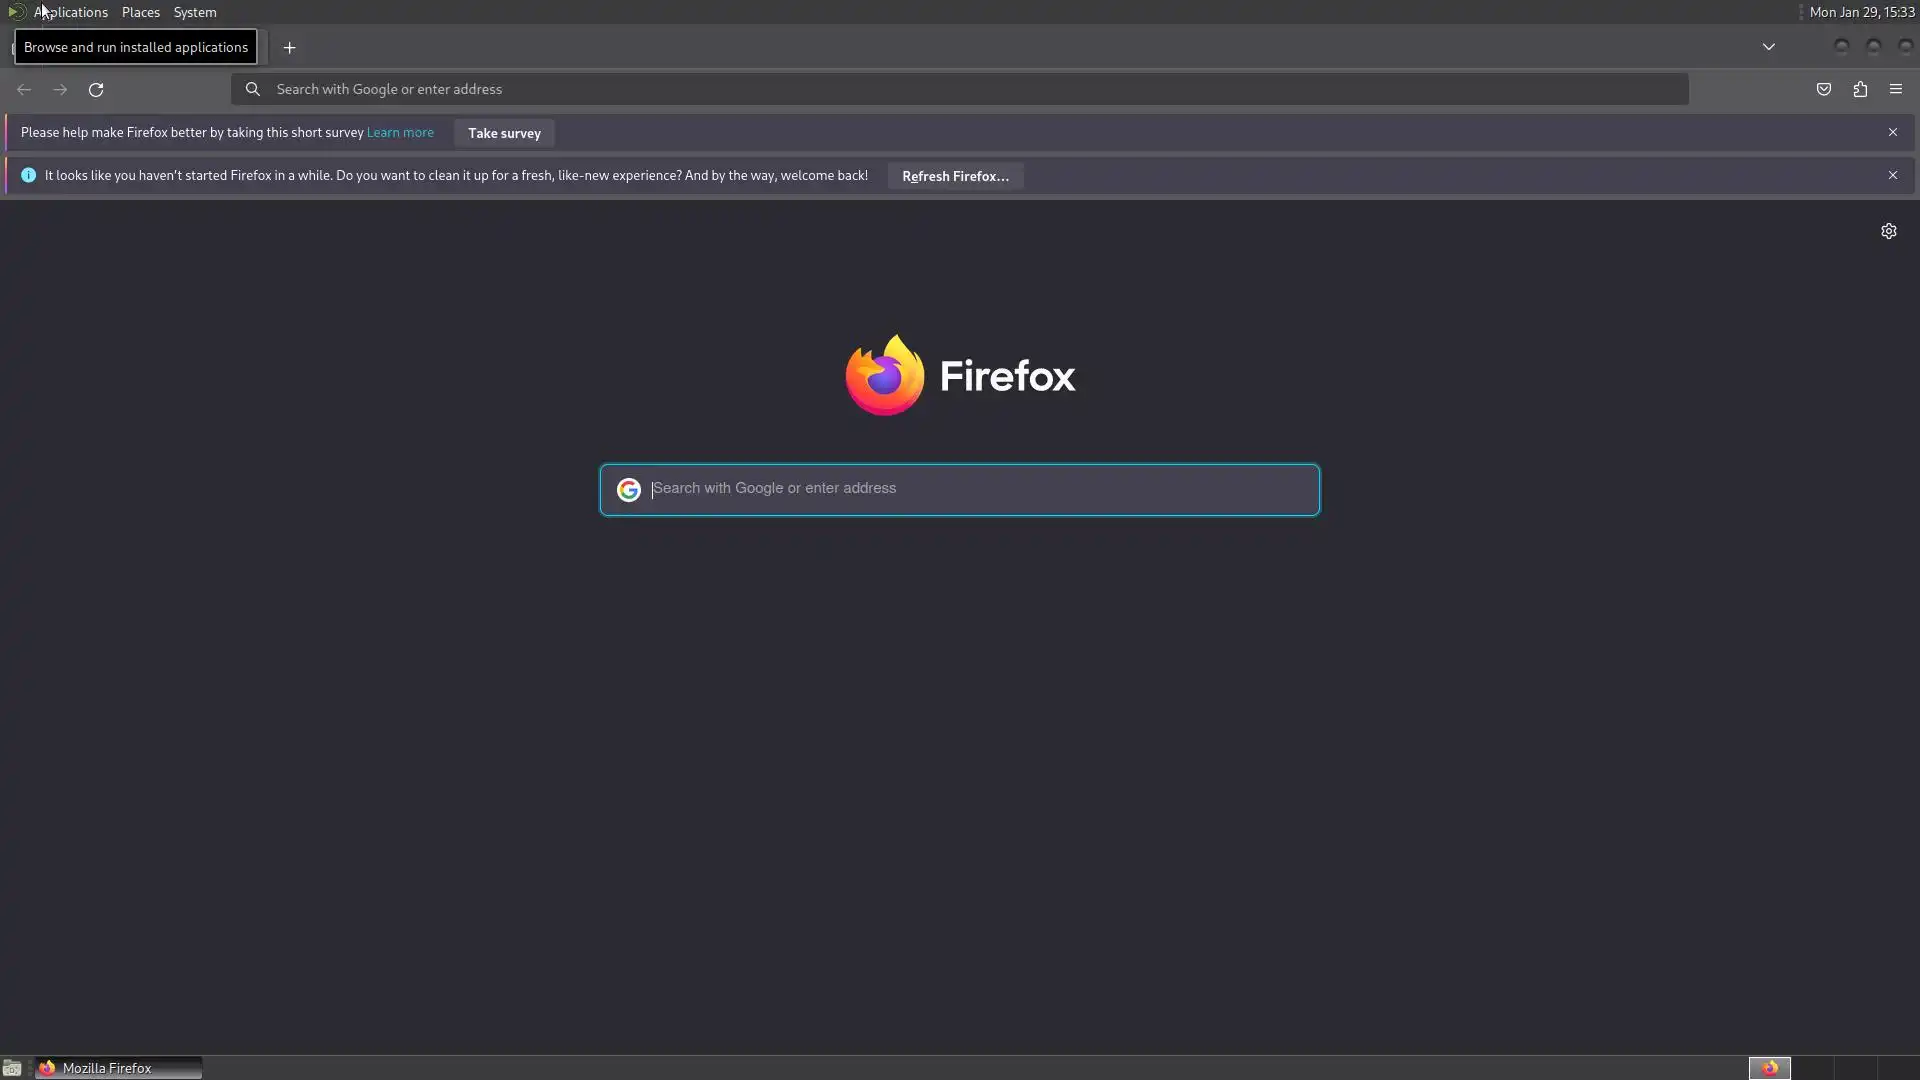Open the System menu
This screenshot has width=1920, height=1080.
click(195, 12)
